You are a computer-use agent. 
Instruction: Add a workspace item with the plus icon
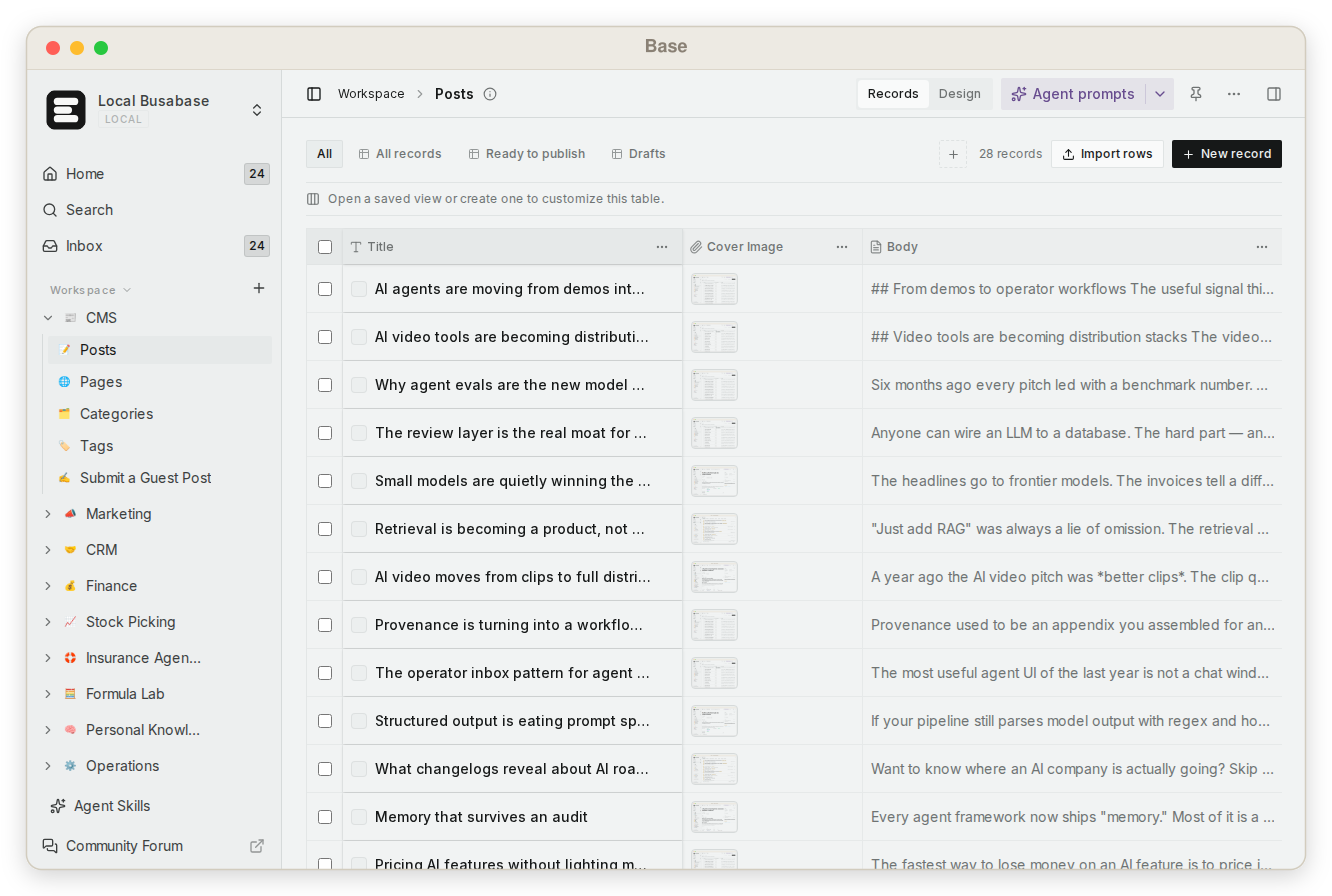click(259, 288)
